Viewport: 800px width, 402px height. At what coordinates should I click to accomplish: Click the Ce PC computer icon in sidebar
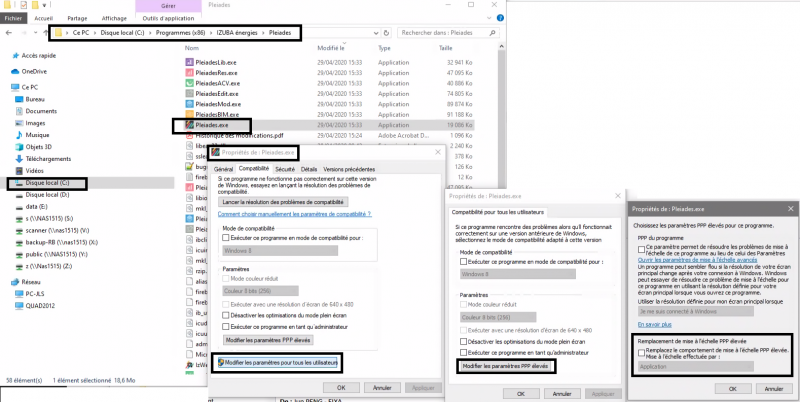[x=15, y=87]
